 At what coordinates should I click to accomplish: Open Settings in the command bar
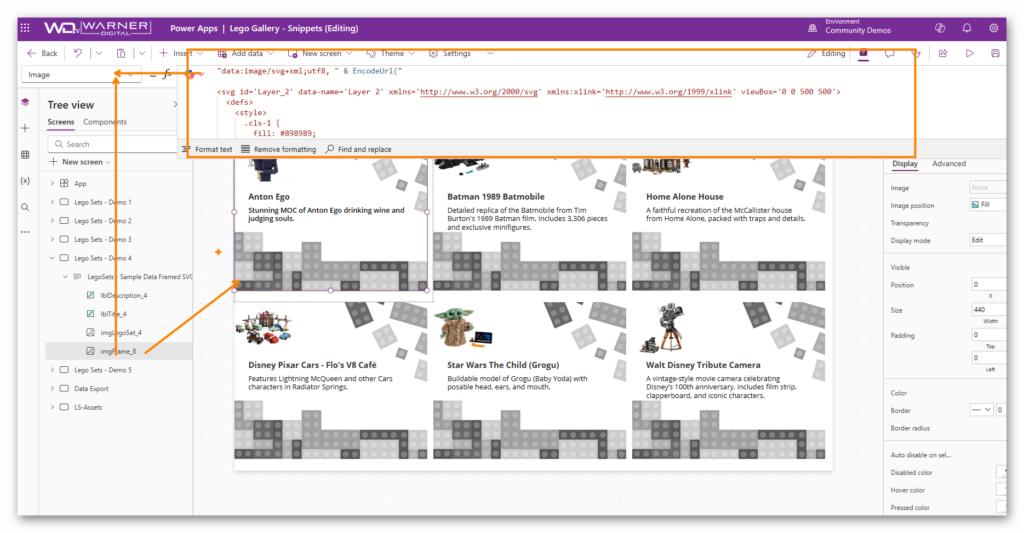coord(449,54)
